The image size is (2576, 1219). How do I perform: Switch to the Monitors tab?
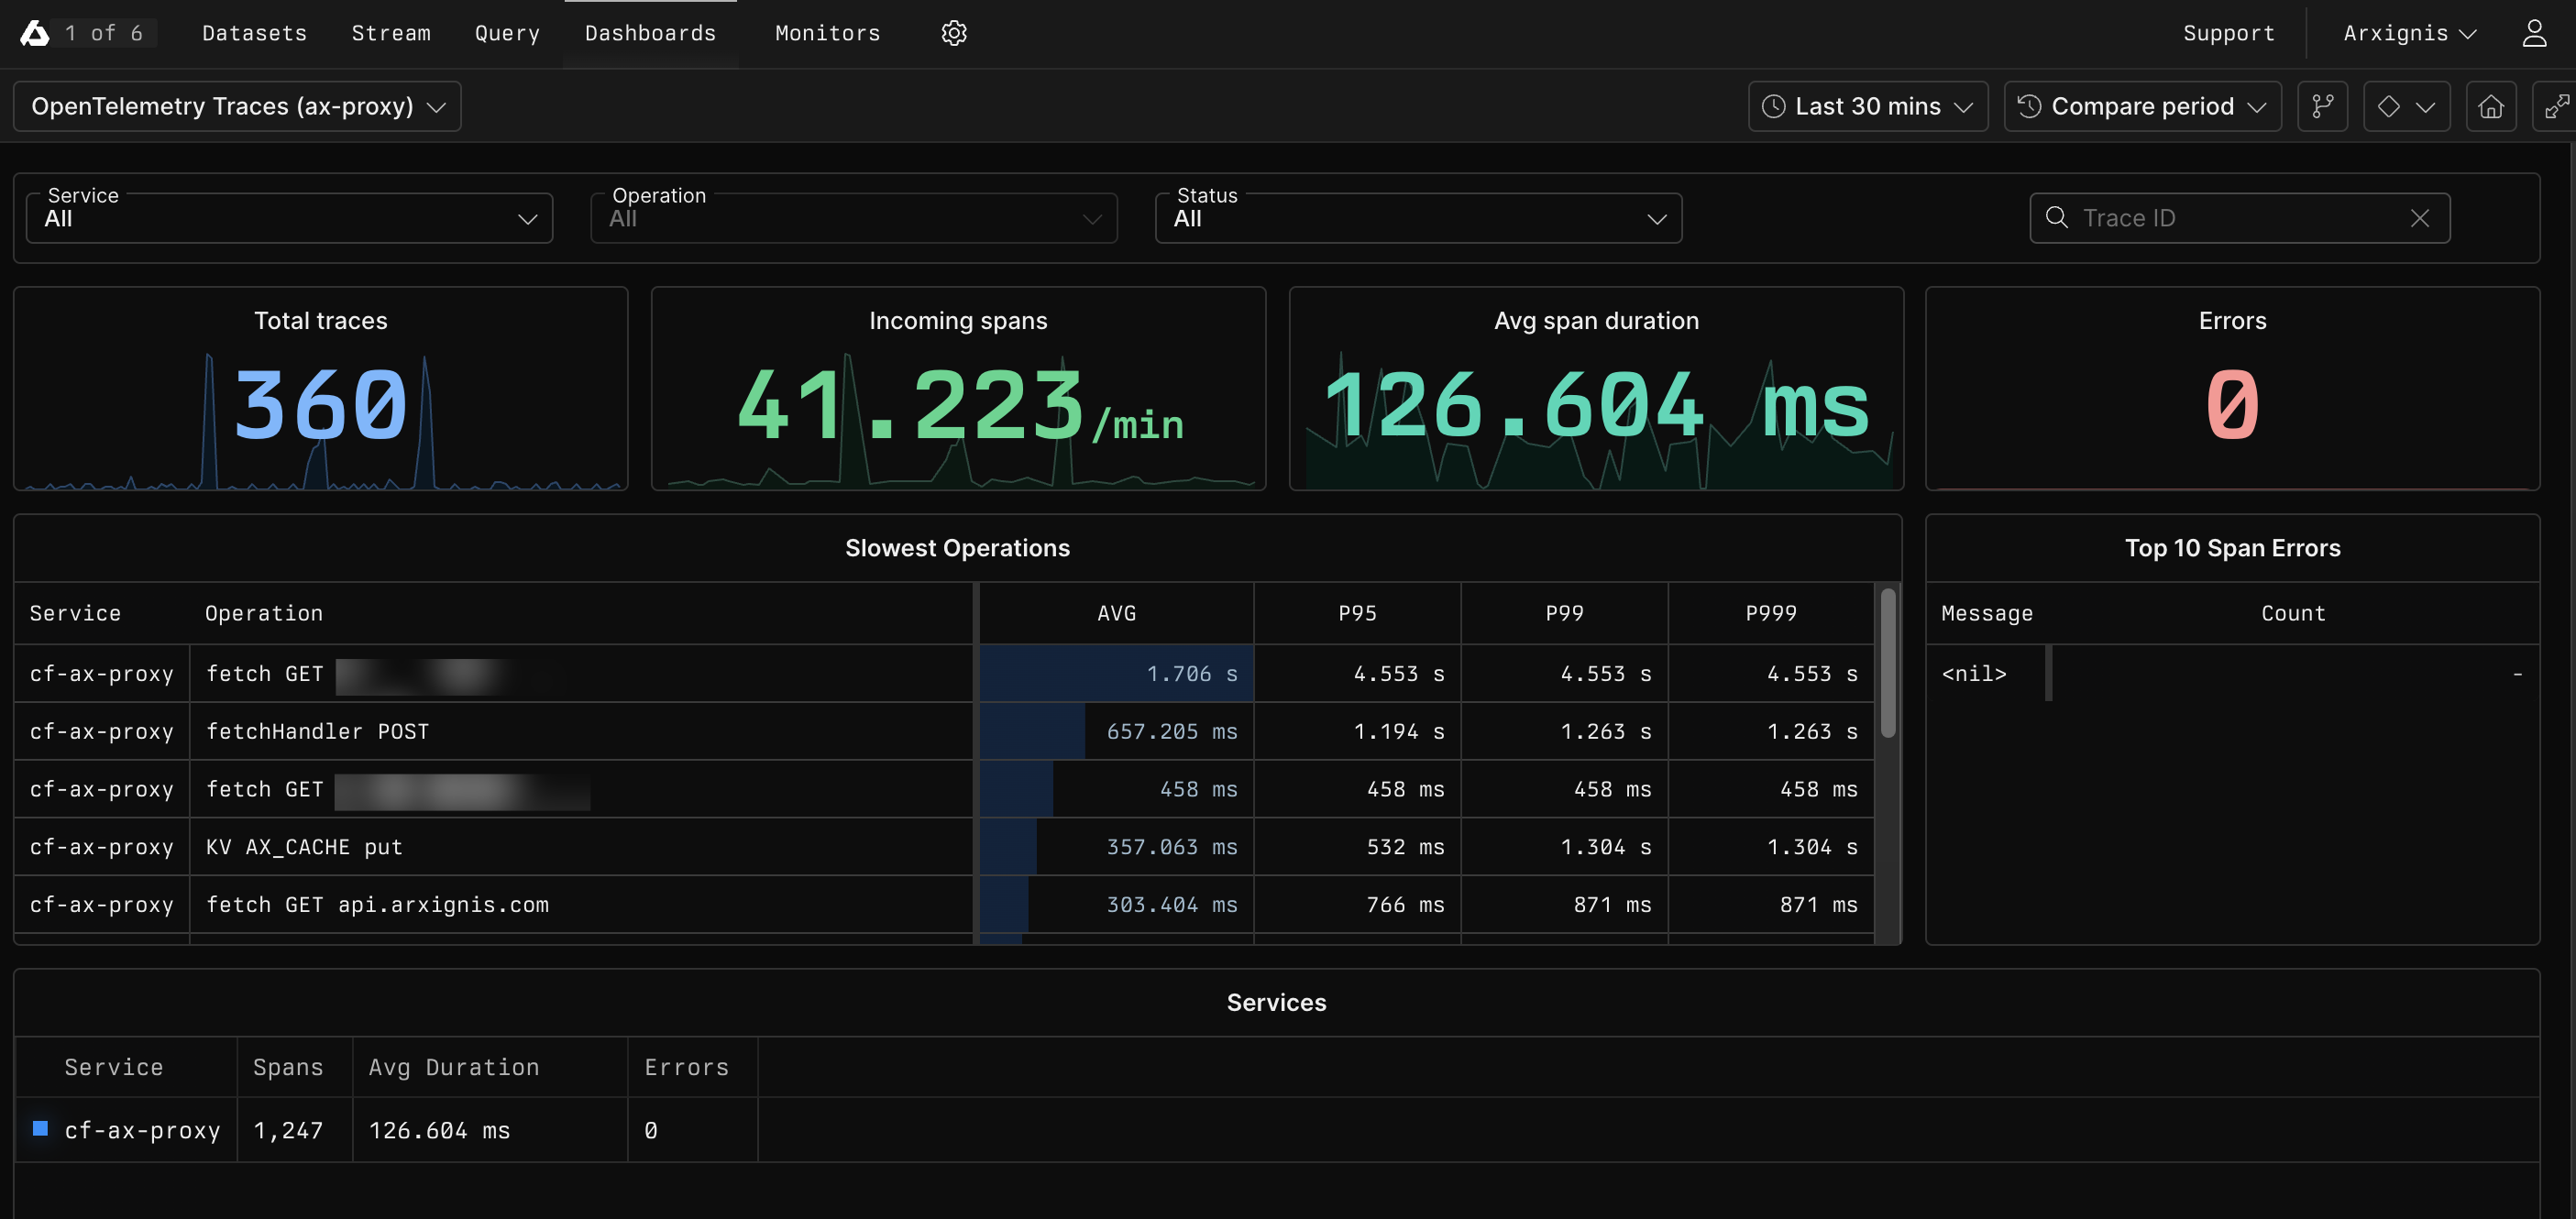827,32
